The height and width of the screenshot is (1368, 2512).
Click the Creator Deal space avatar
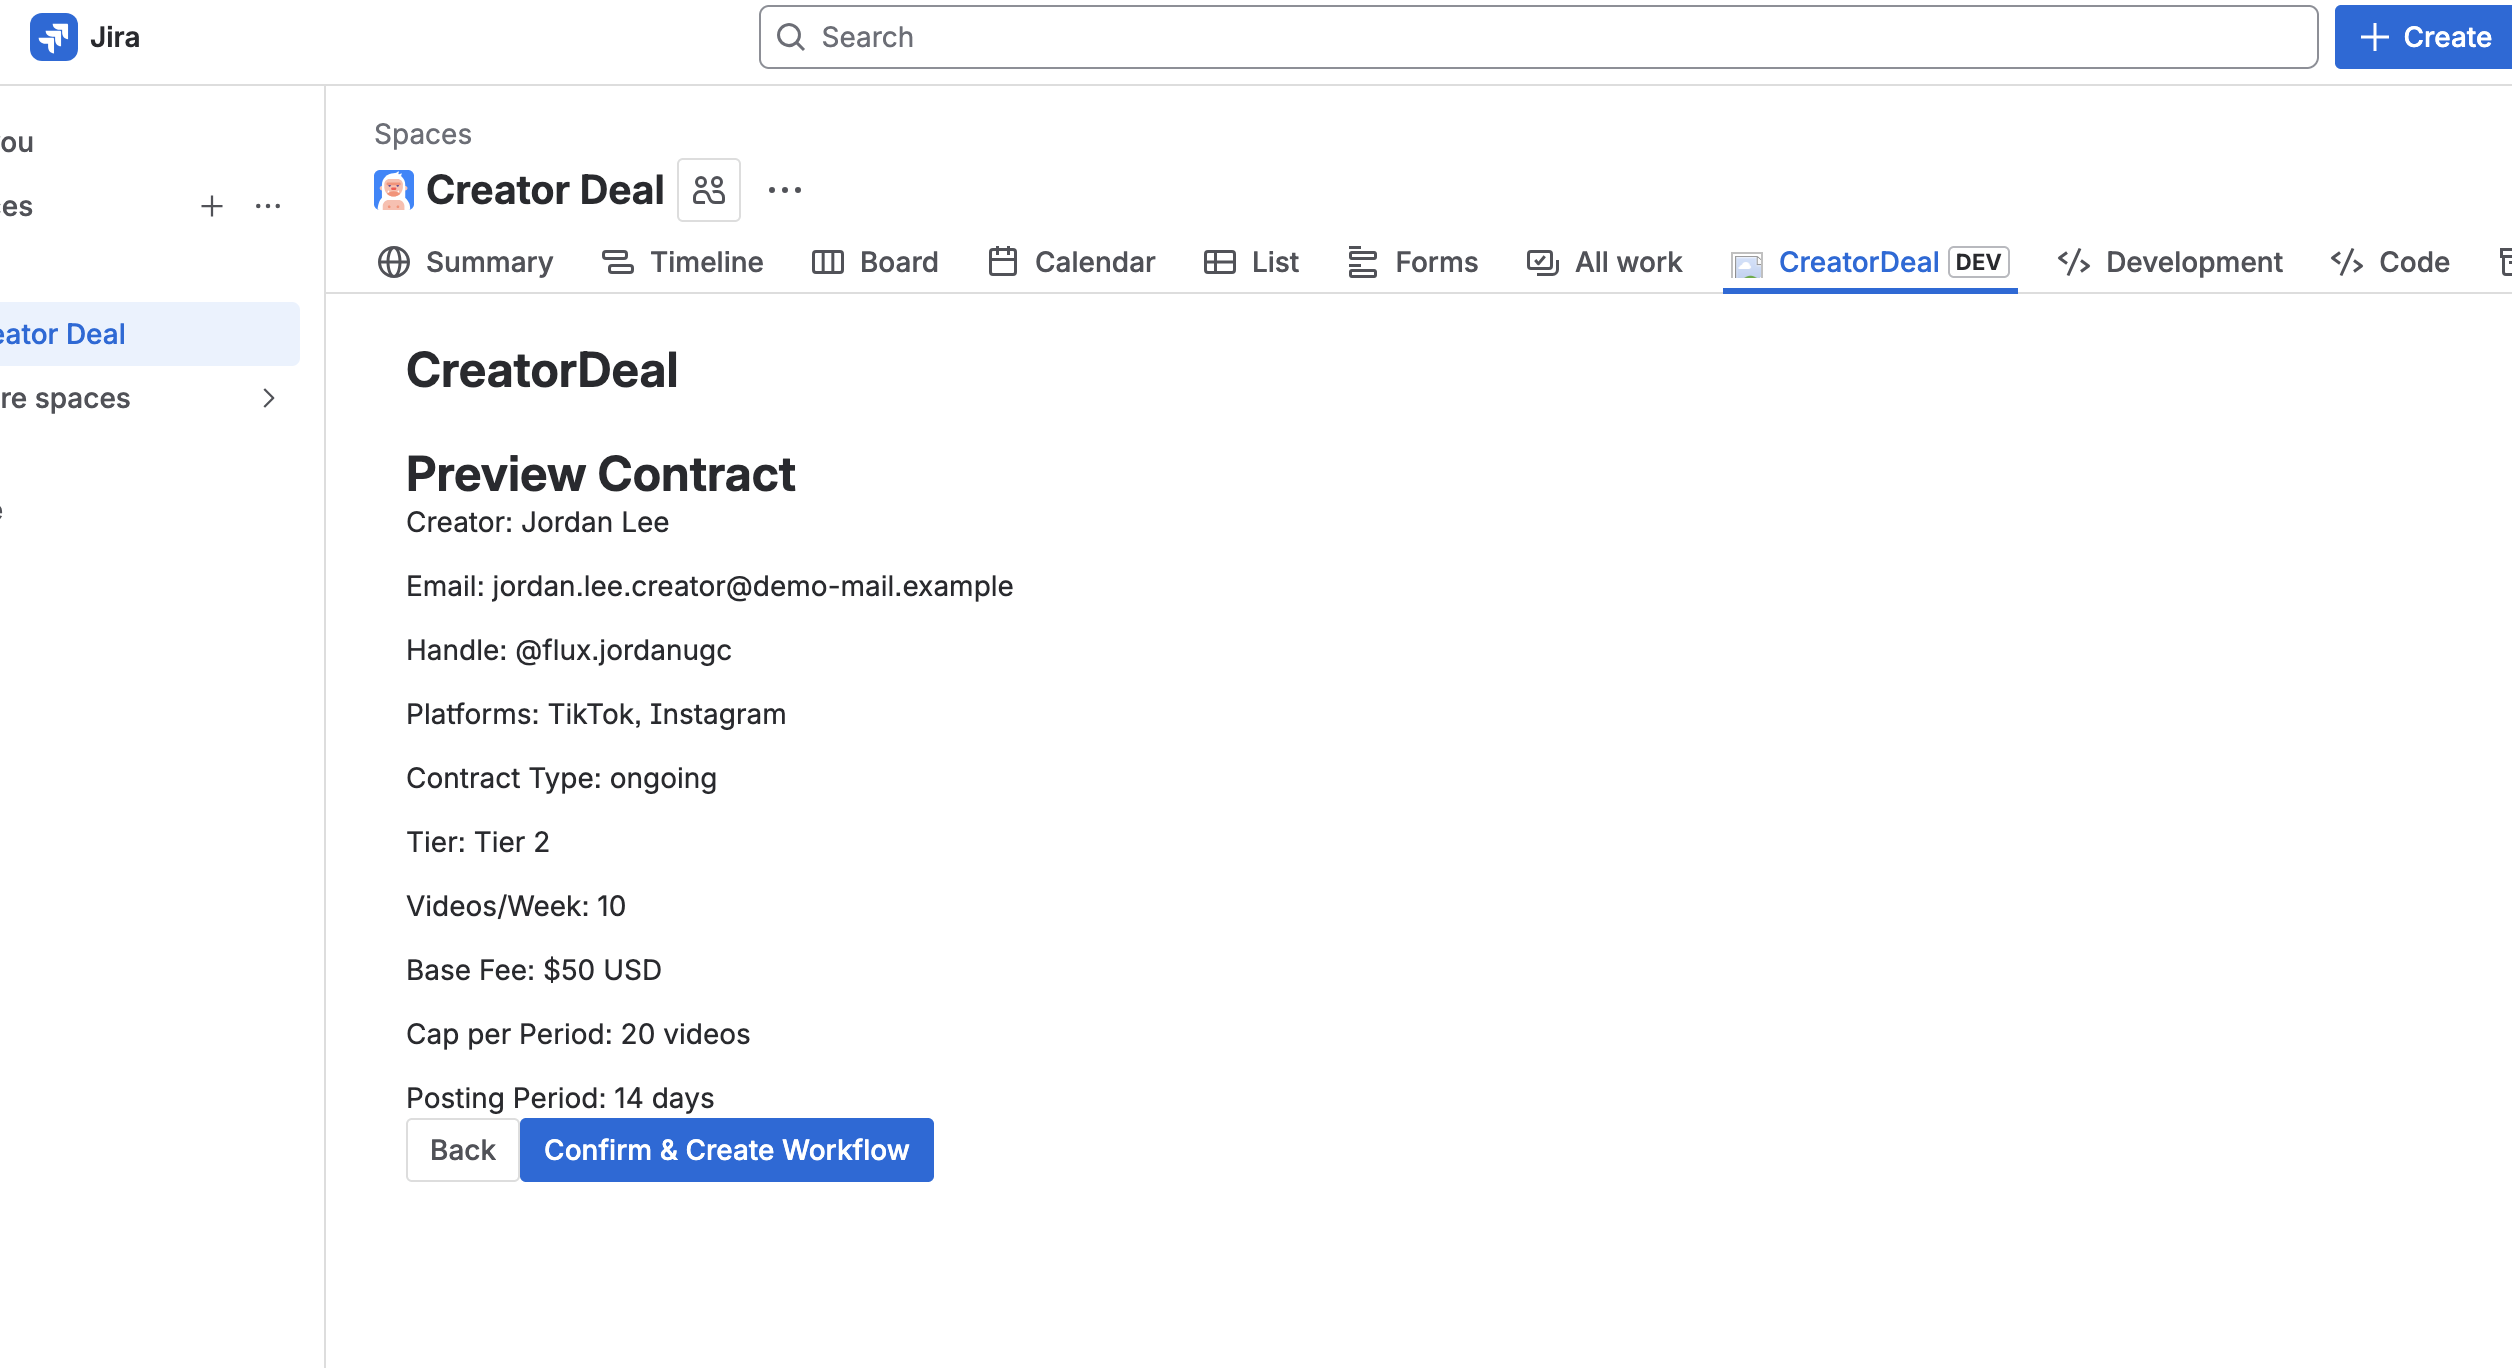393,190
